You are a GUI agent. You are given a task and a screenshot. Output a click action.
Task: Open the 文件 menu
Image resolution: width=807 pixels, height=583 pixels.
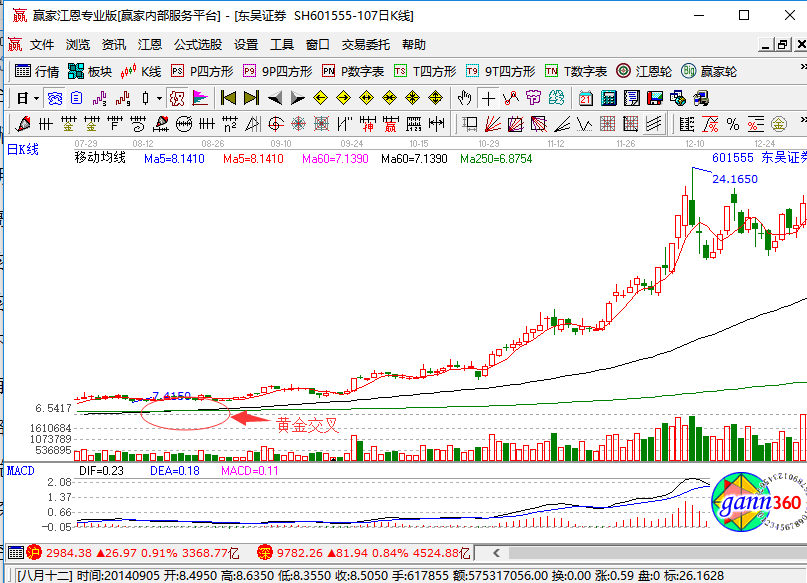point(42,45)
